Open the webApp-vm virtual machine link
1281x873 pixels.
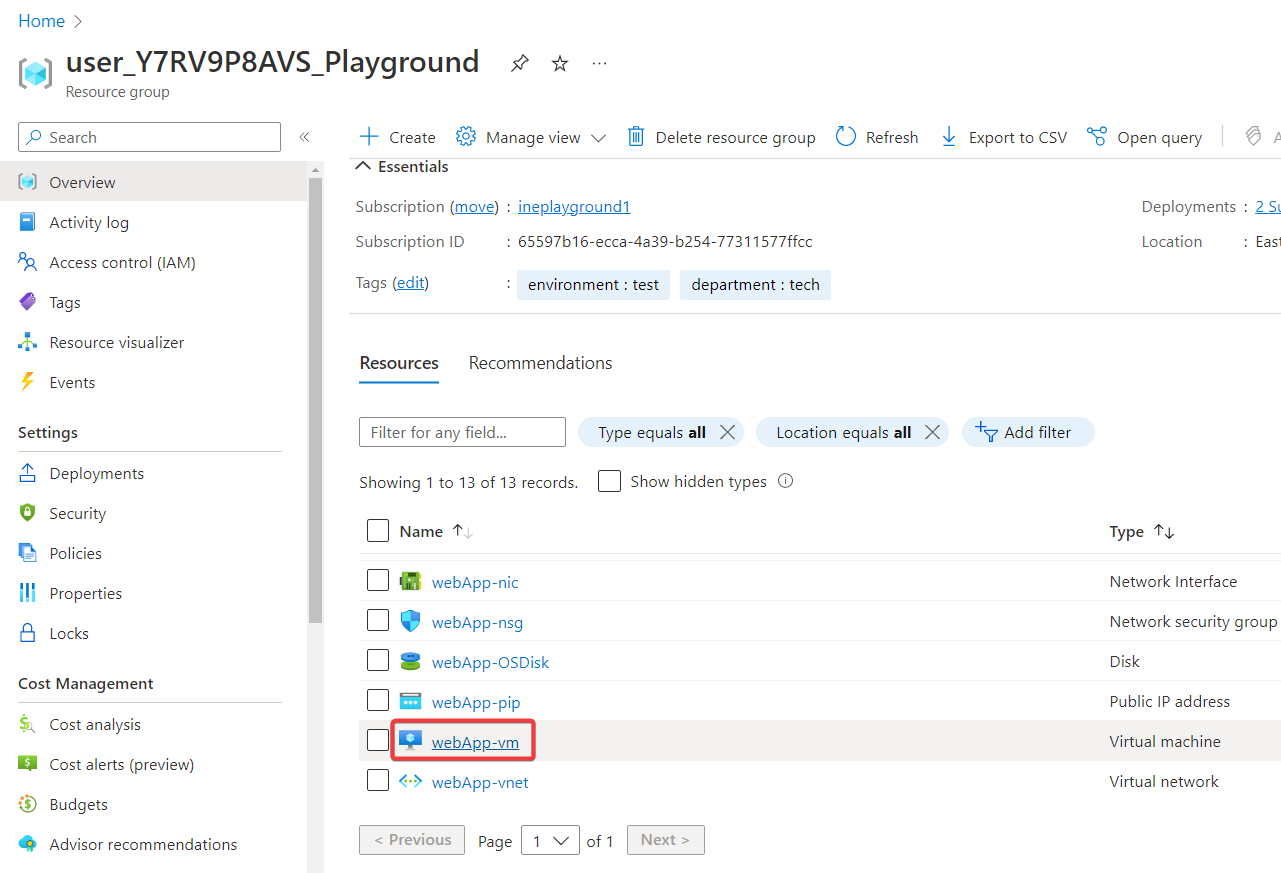(475, 742)
